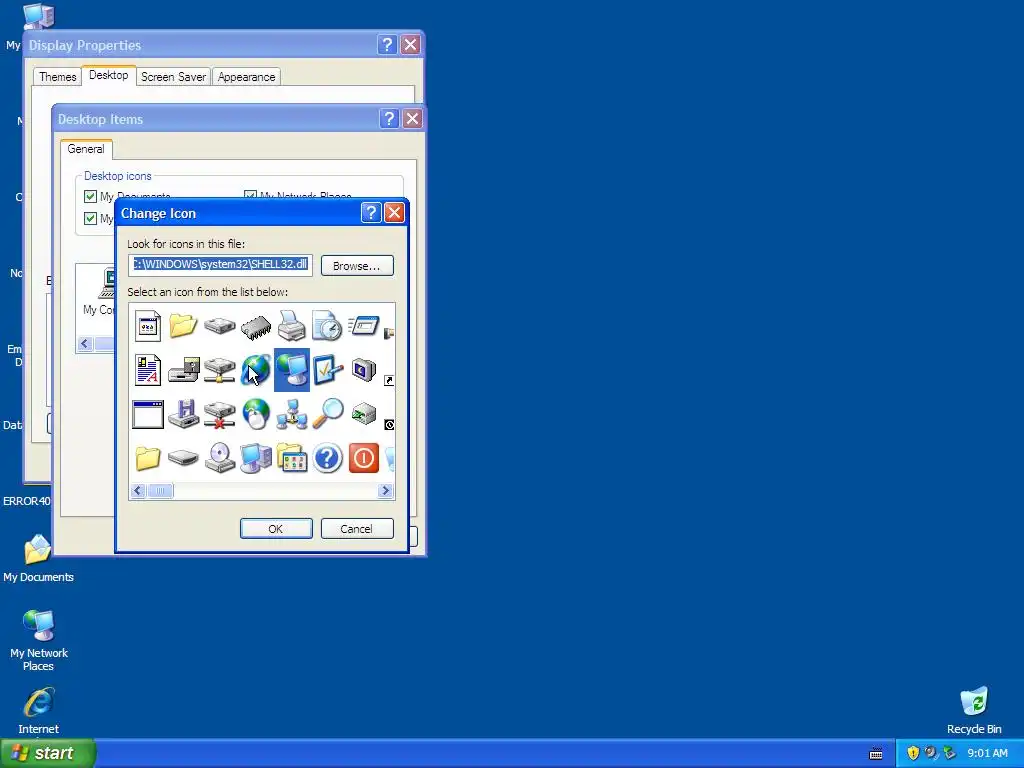The height and width of the screenshot is (768, 1024).
Task: Pick the green circuit box icon
Action: pyautogui.click(x=364, y=413)
